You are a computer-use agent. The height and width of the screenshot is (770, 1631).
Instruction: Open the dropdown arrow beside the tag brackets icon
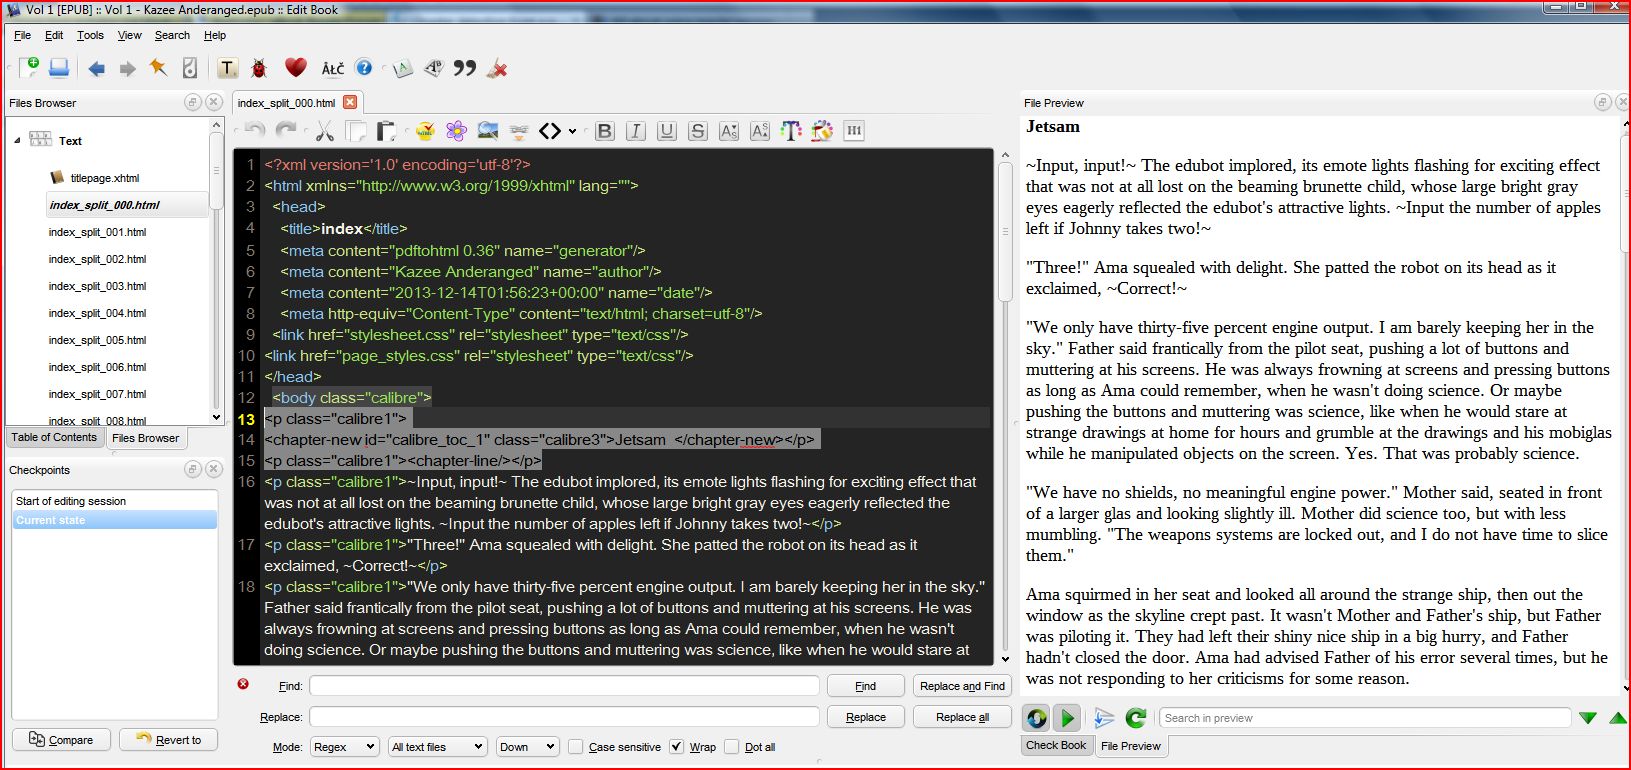point(572,131)
